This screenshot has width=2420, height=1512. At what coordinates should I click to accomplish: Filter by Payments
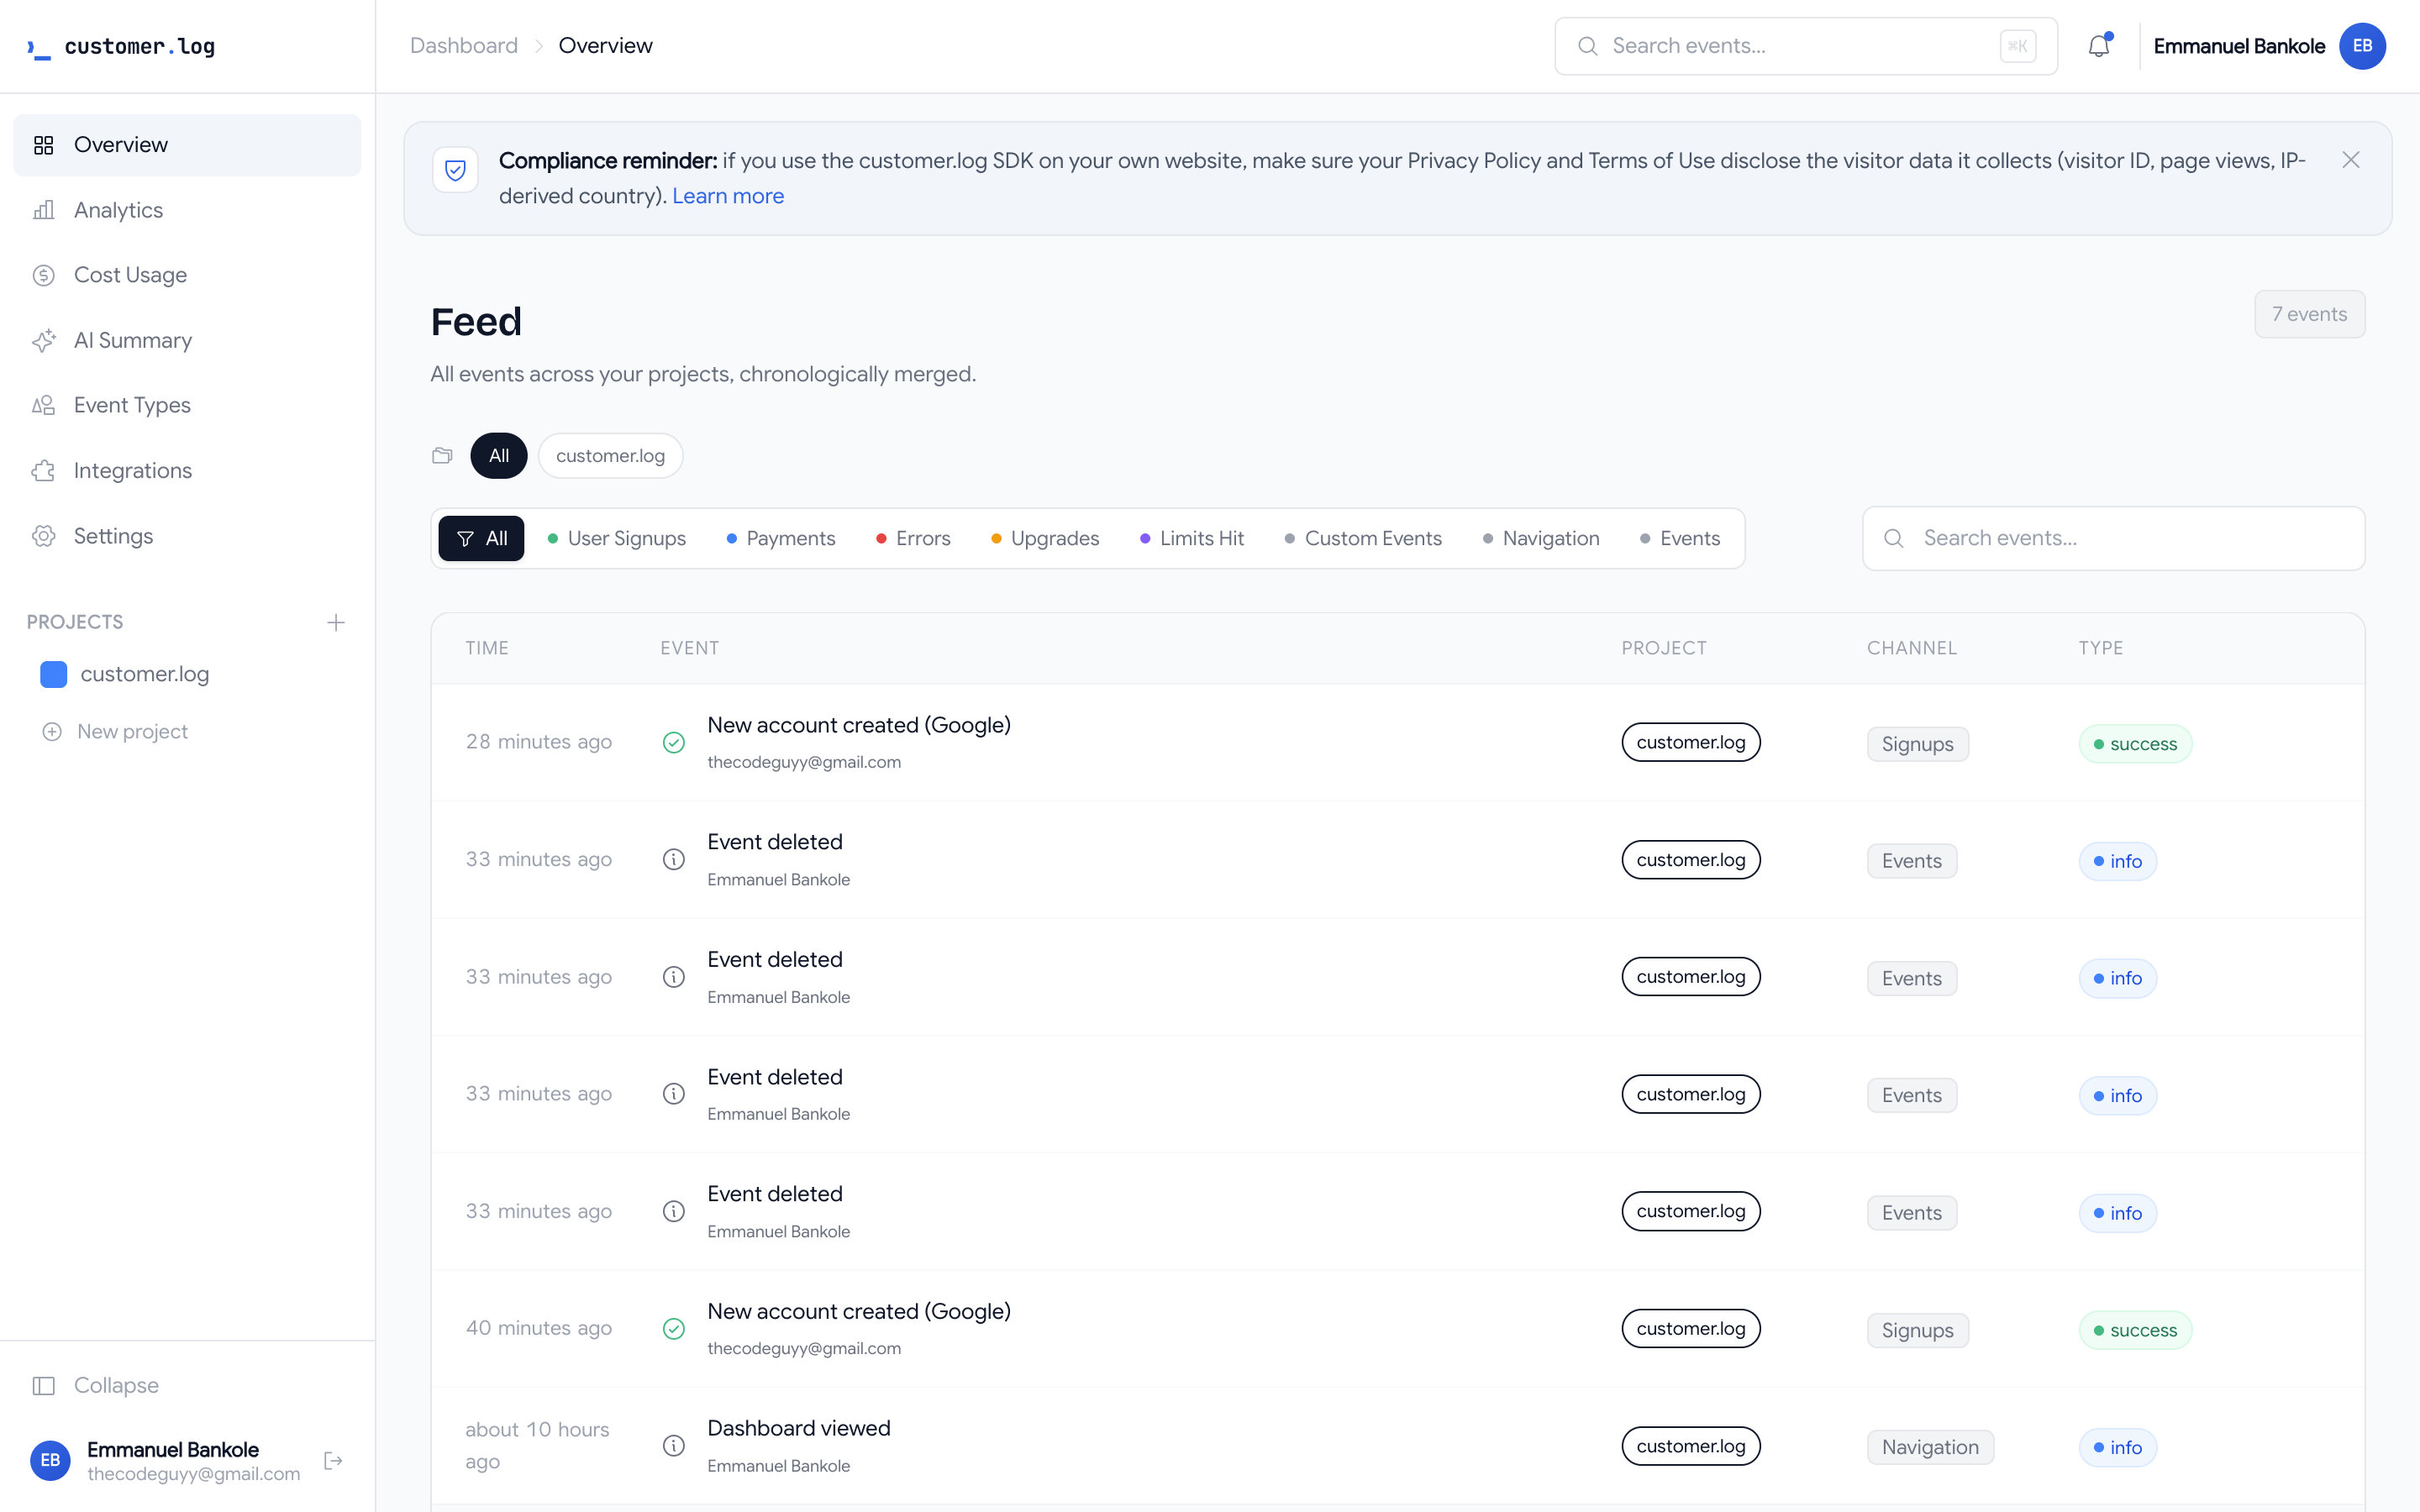pyautogui.click(x=781, y=539)
